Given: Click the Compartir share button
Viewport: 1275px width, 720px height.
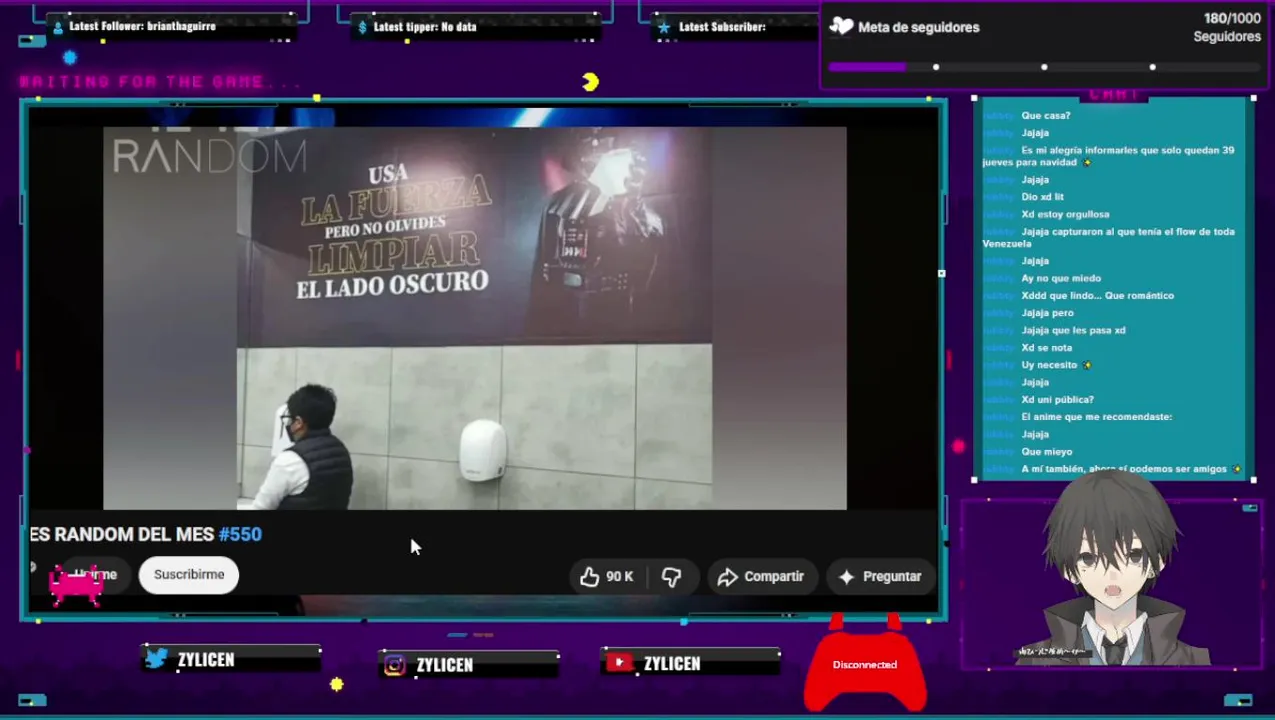Looking at the screenshot, I should click(761, 576).
